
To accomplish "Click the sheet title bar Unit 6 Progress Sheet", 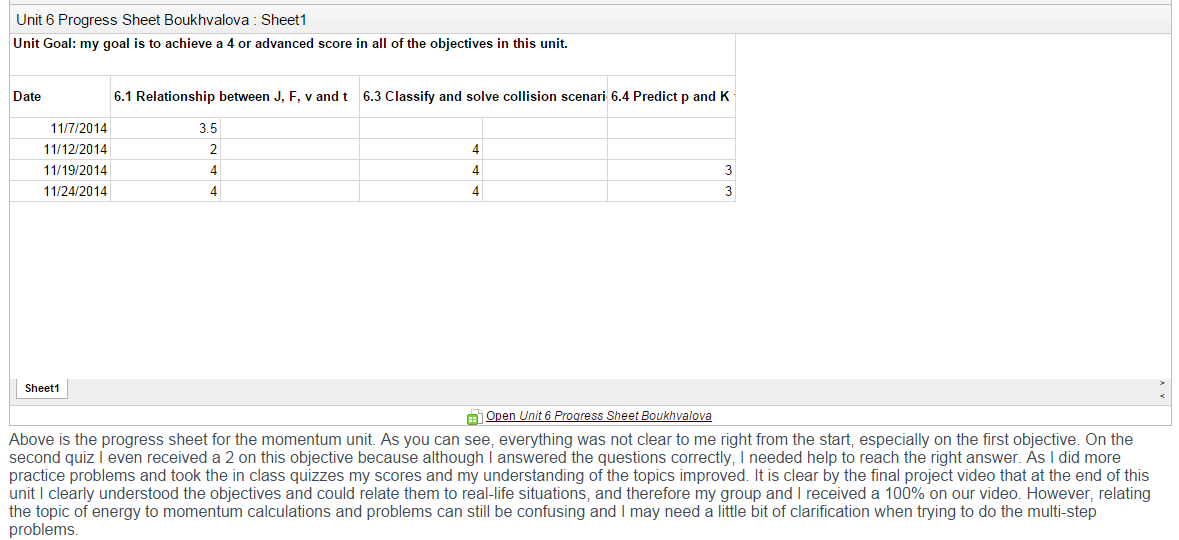I will pos(590,20).
